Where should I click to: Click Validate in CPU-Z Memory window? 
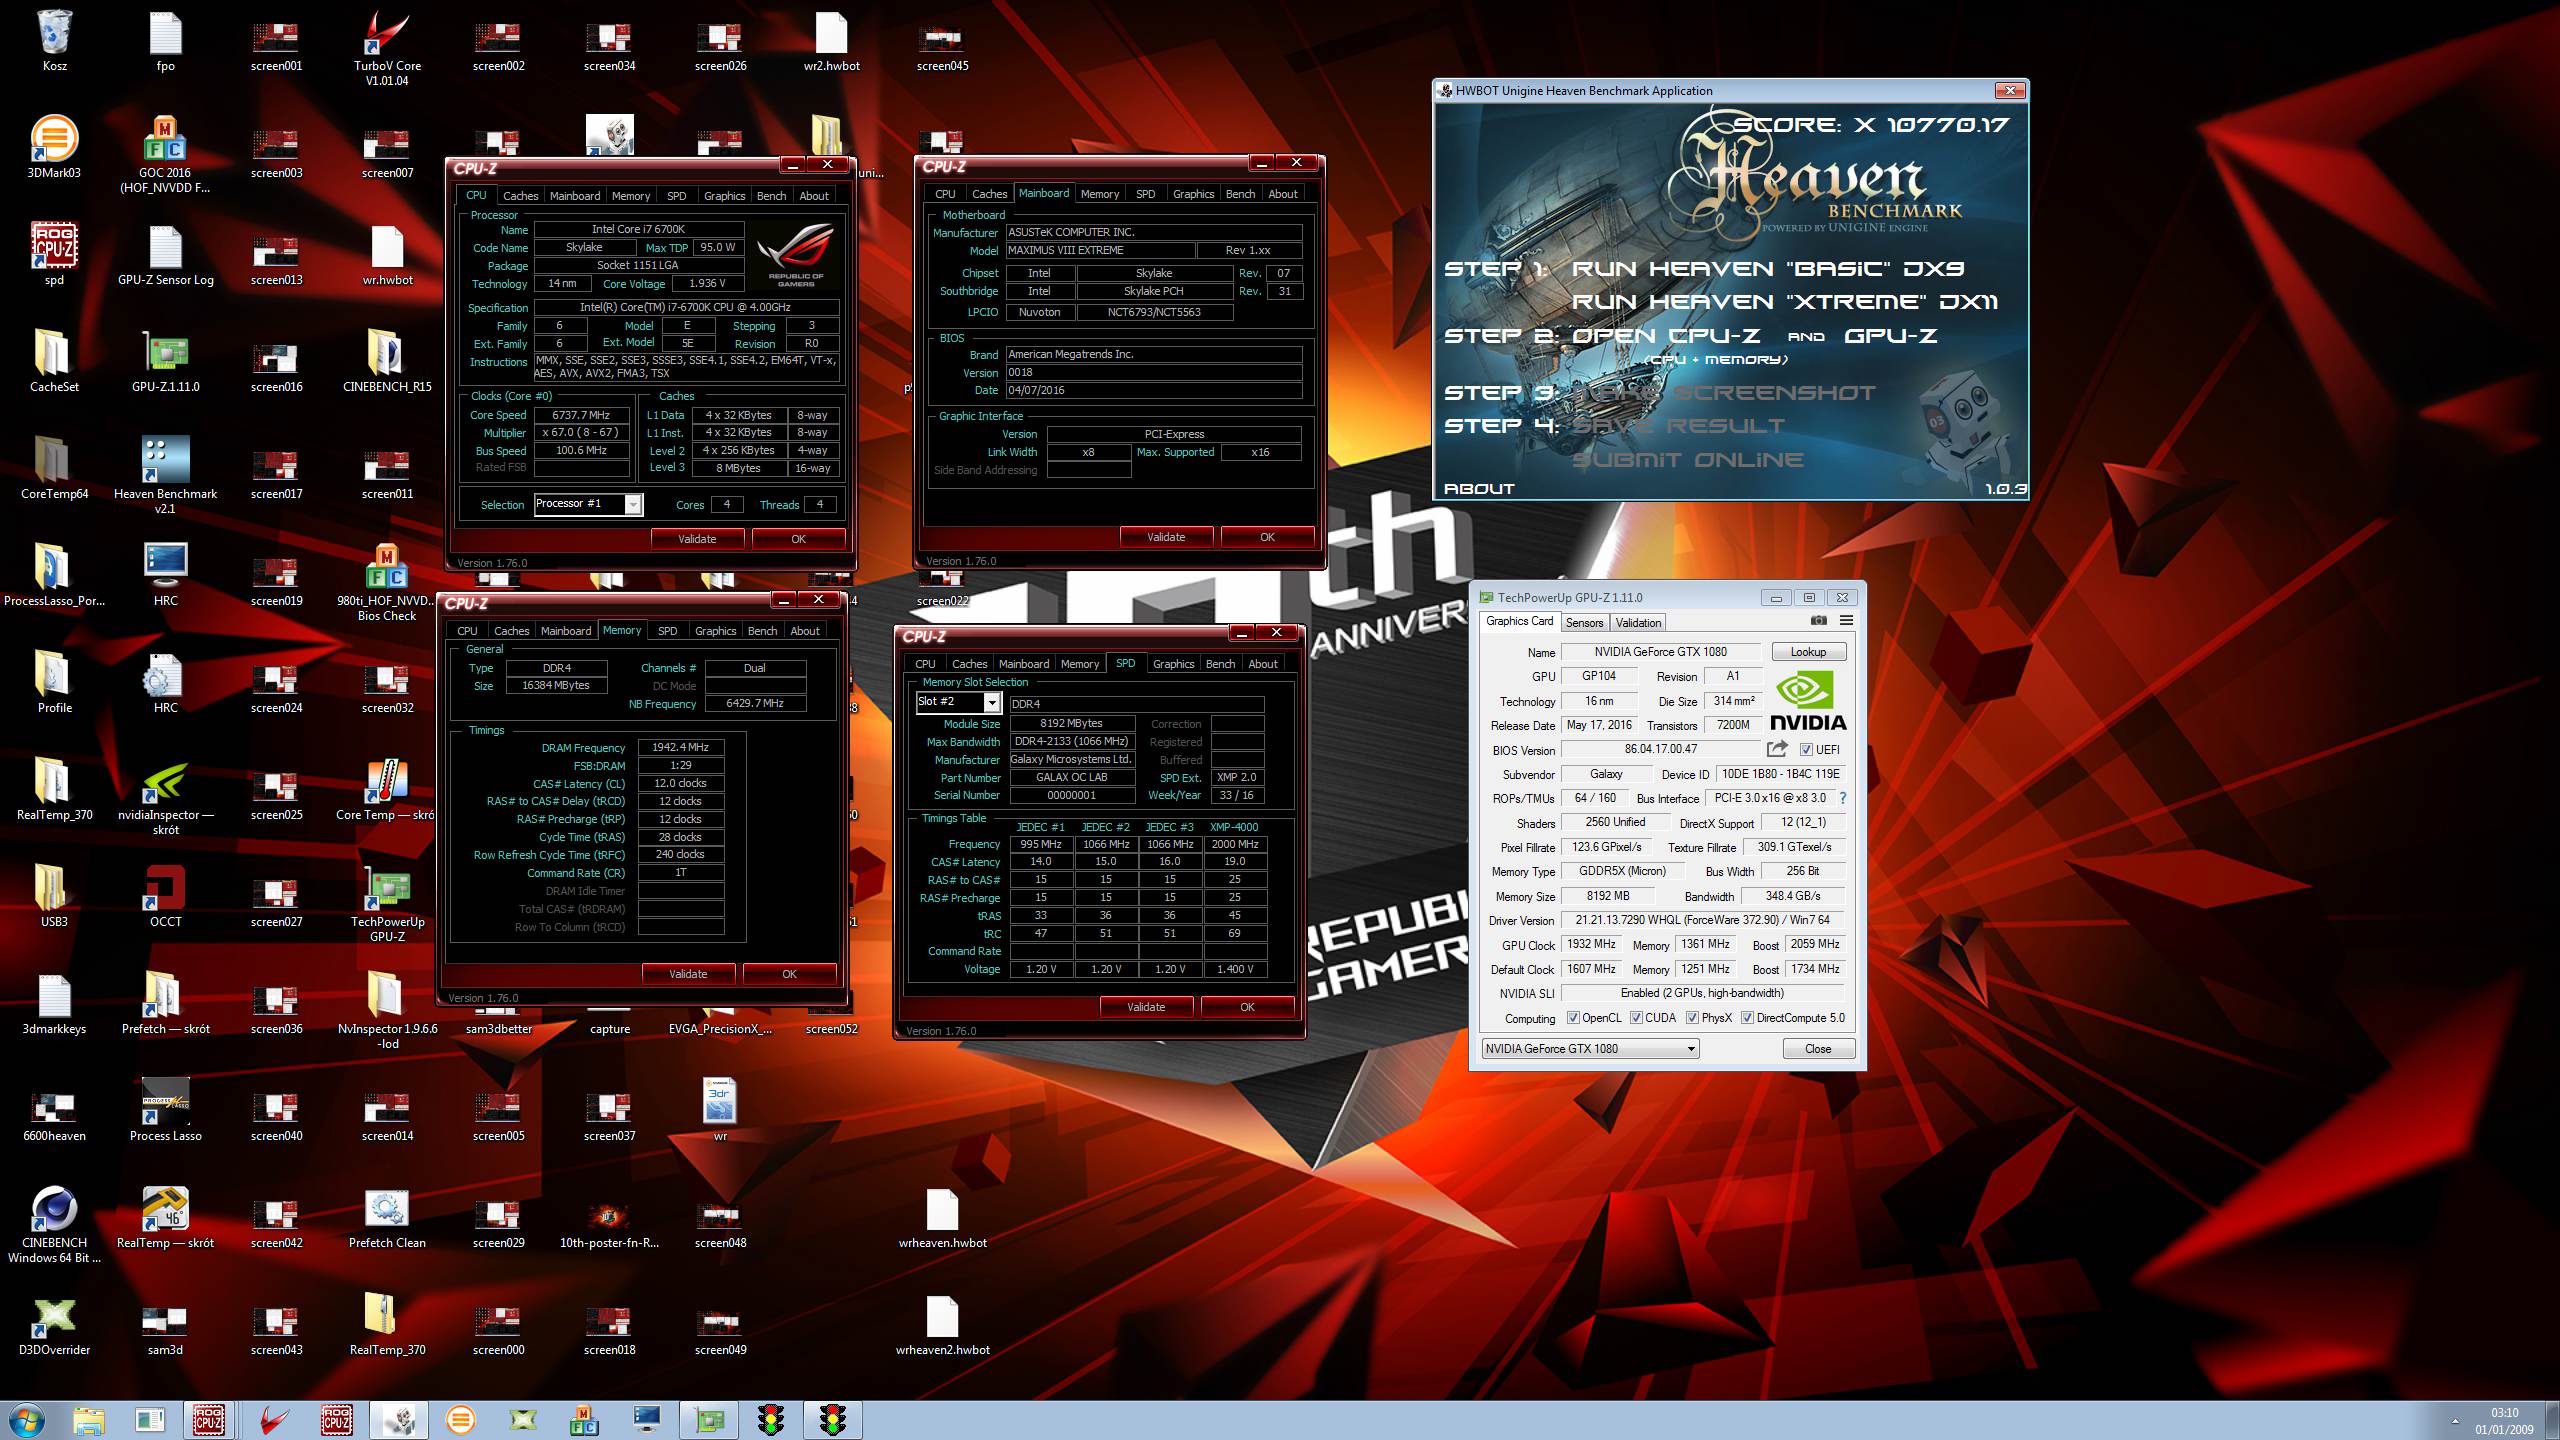[x=688, y=974]
